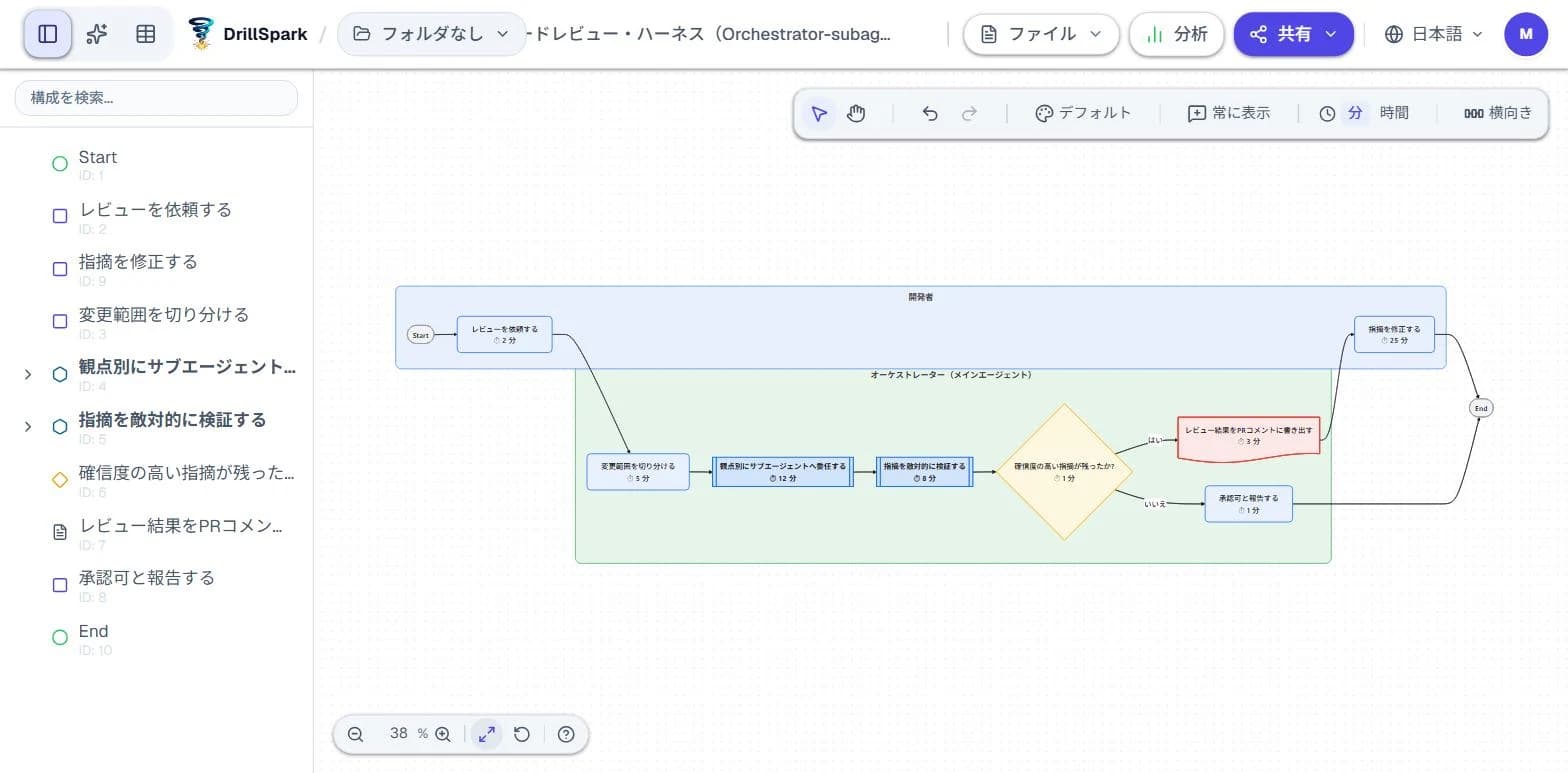
Task: Select the 確信度の高い指摘が残ったか decision diamond
Action: 1064,472
